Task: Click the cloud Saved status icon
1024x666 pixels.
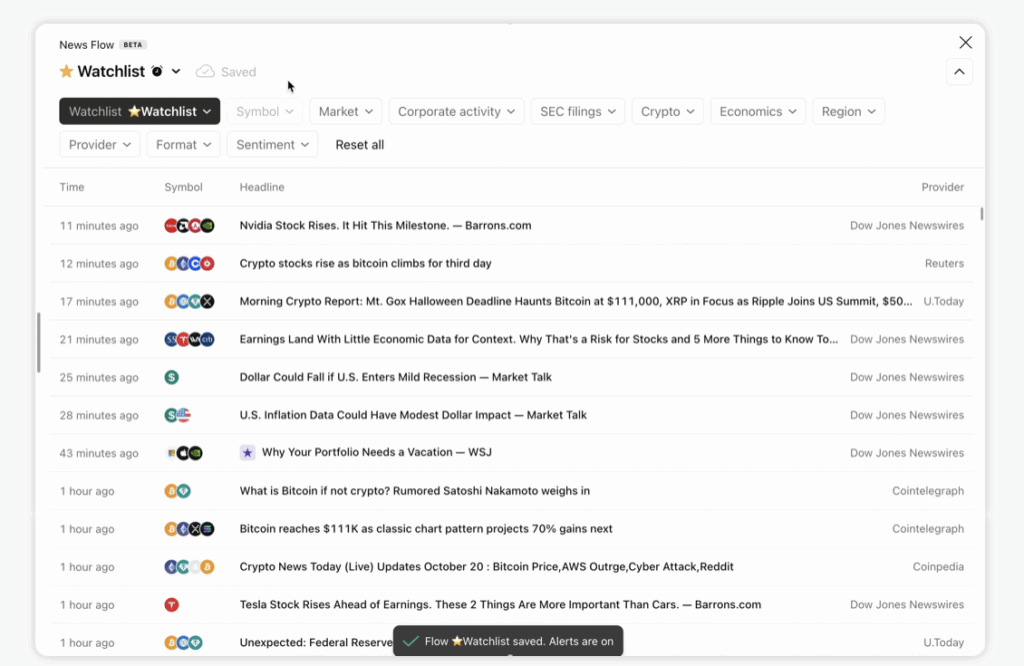Action: click(x=205, y=72)
